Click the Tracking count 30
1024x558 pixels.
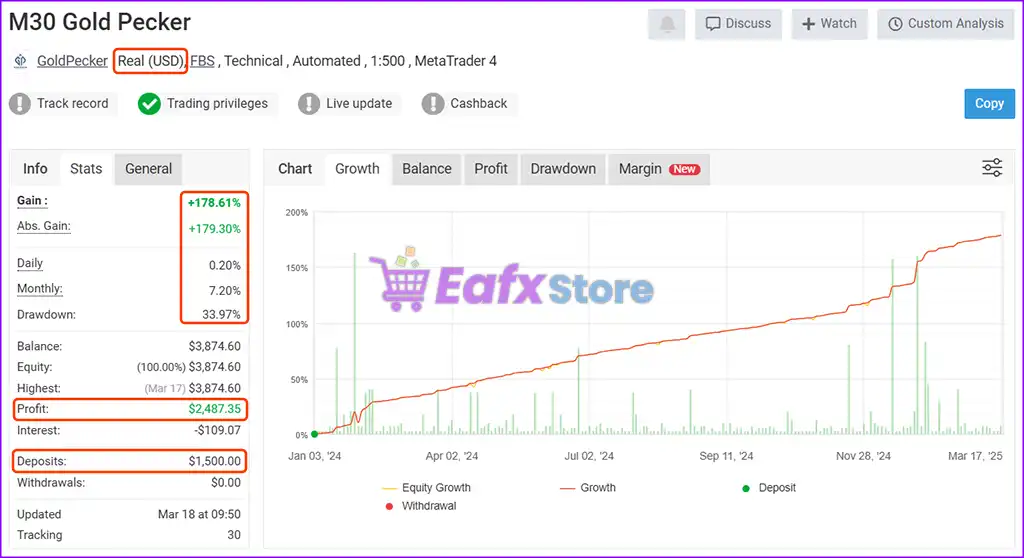coord(234,535)
